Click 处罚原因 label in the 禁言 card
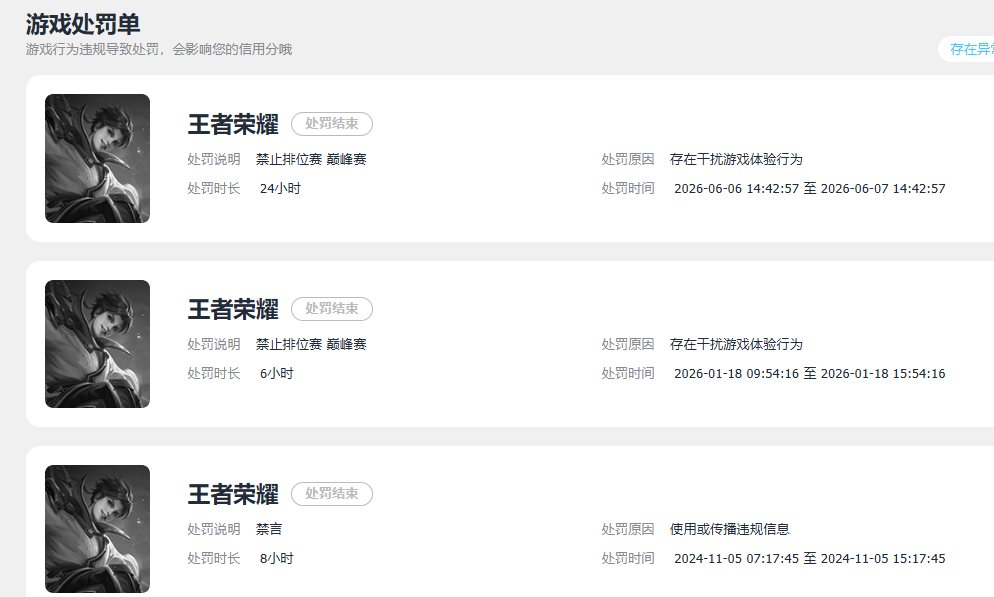 628,529
